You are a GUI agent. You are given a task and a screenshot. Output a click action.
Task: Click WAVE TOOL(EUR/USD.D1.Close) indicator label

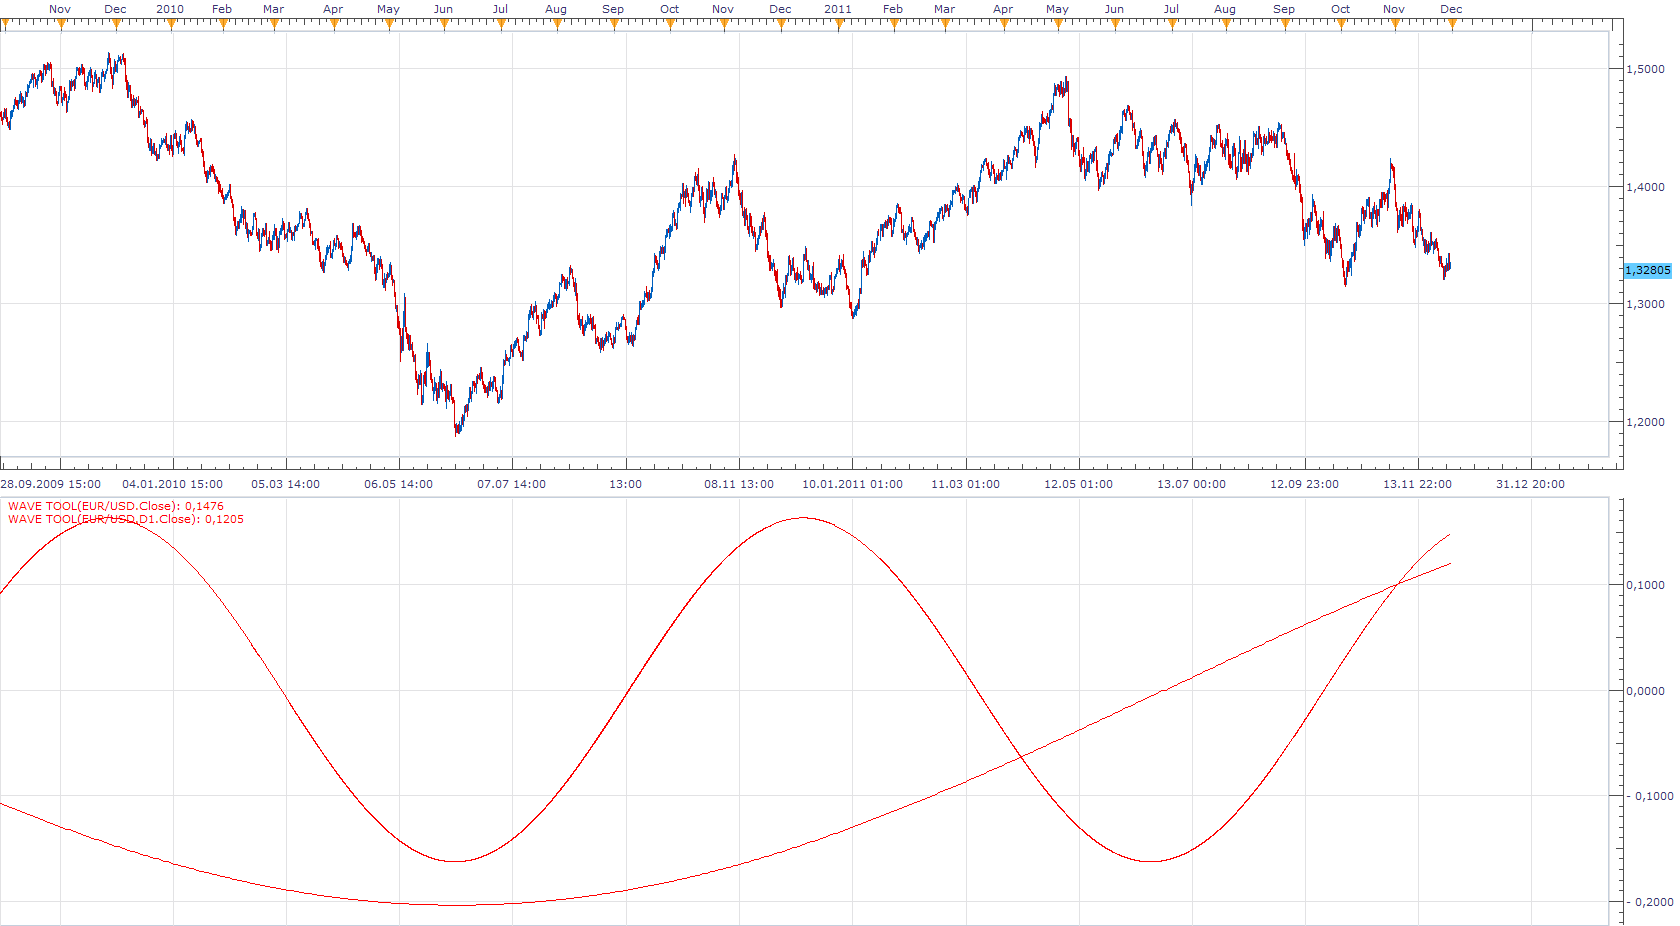click(x=126, y=519)
